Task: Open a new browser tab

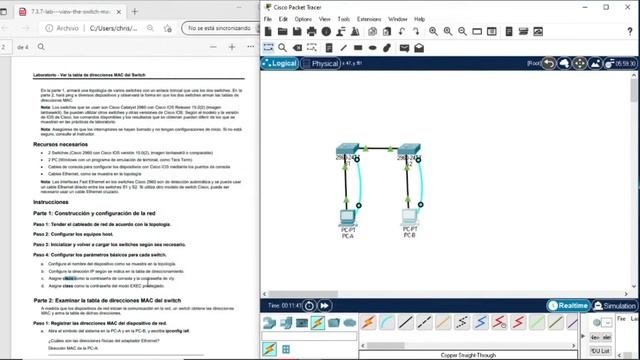Action: 135,12
